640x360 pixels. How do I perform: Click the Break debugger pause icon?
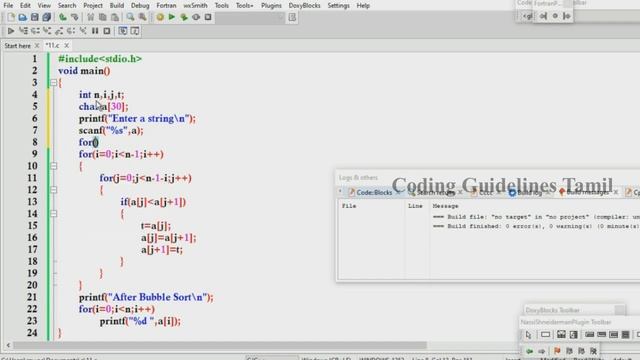(x=95, y=31)
